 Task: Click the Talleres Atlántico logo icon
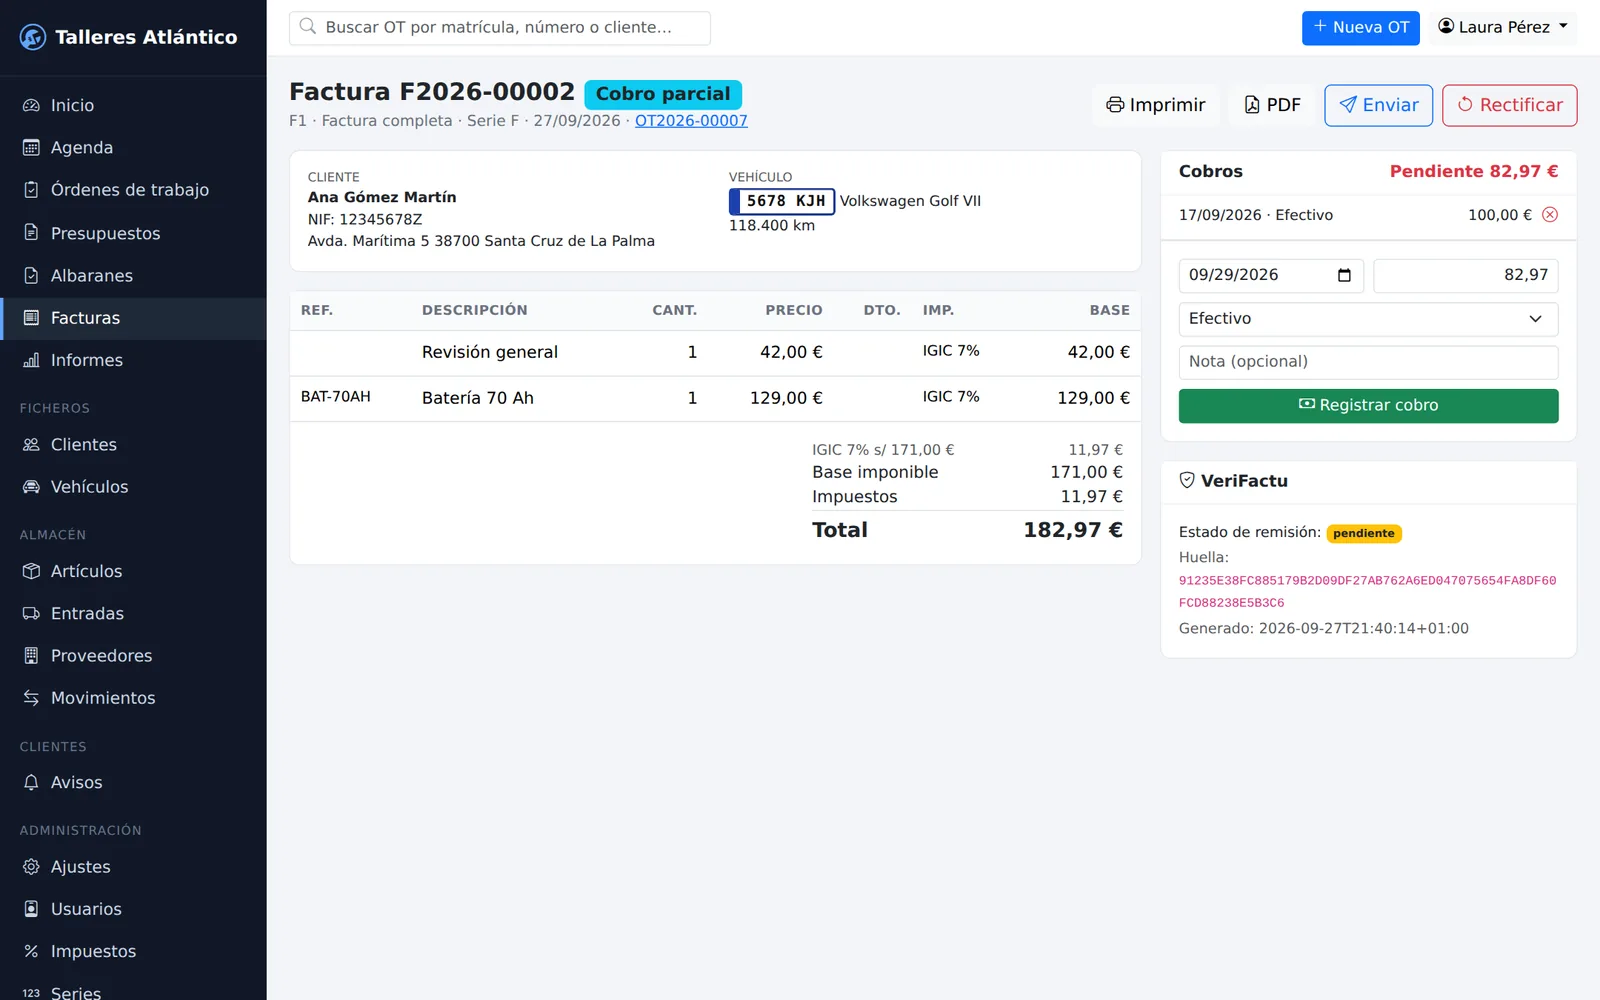pos(33,37)
